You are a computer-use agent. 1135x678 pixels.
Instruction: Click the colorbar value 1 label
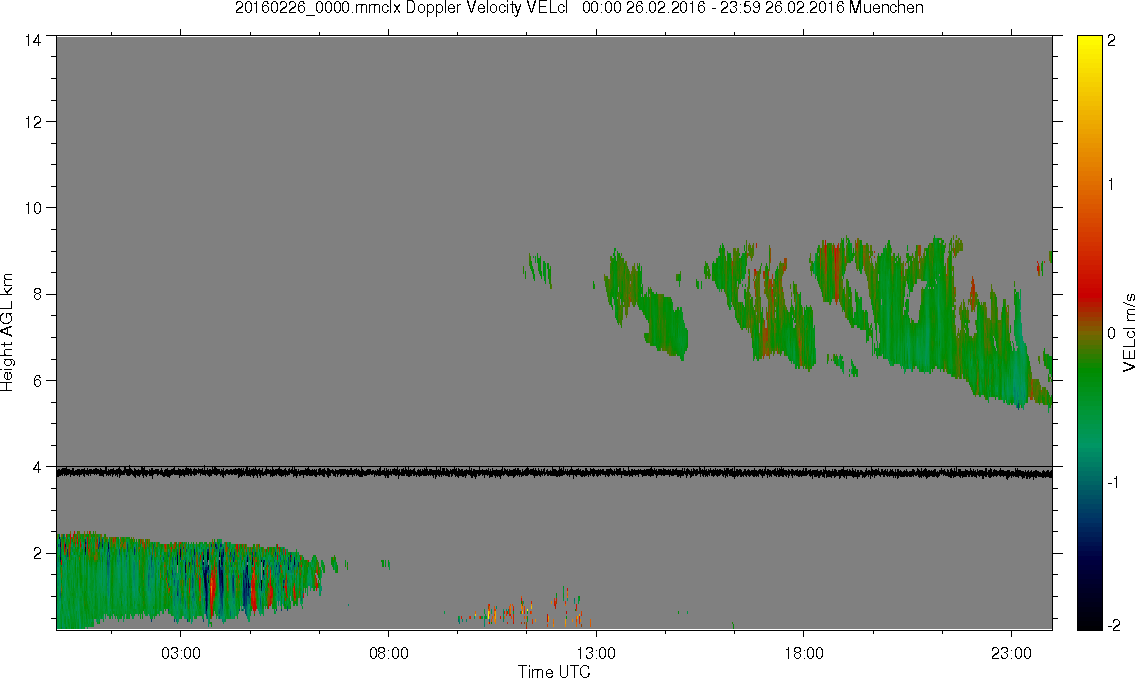click(1112, 185)
